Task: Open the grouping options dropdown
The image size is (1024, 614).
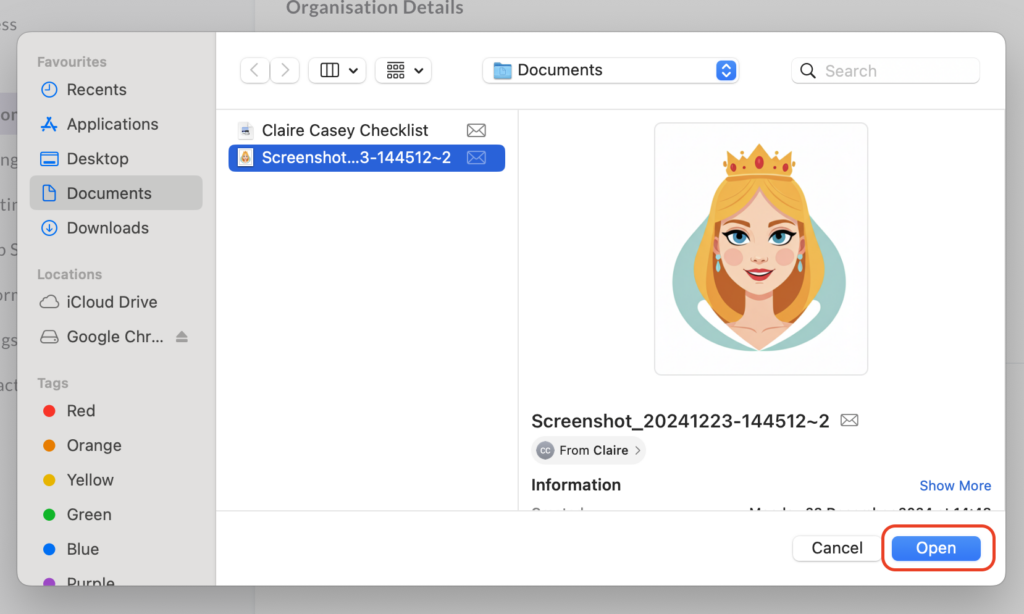Action: [404, 70]
